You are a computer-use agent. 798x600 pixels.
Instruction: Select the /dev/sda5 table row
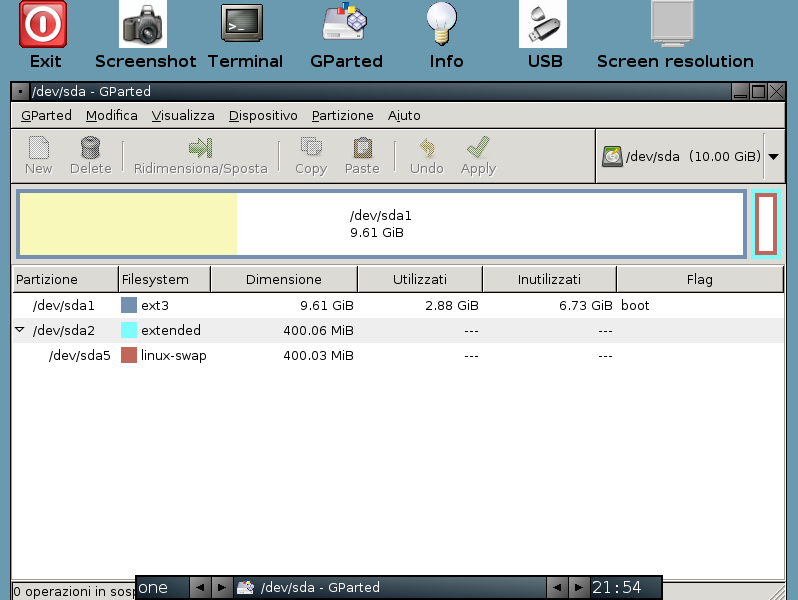pyautogui.click(x=398, y=355)
